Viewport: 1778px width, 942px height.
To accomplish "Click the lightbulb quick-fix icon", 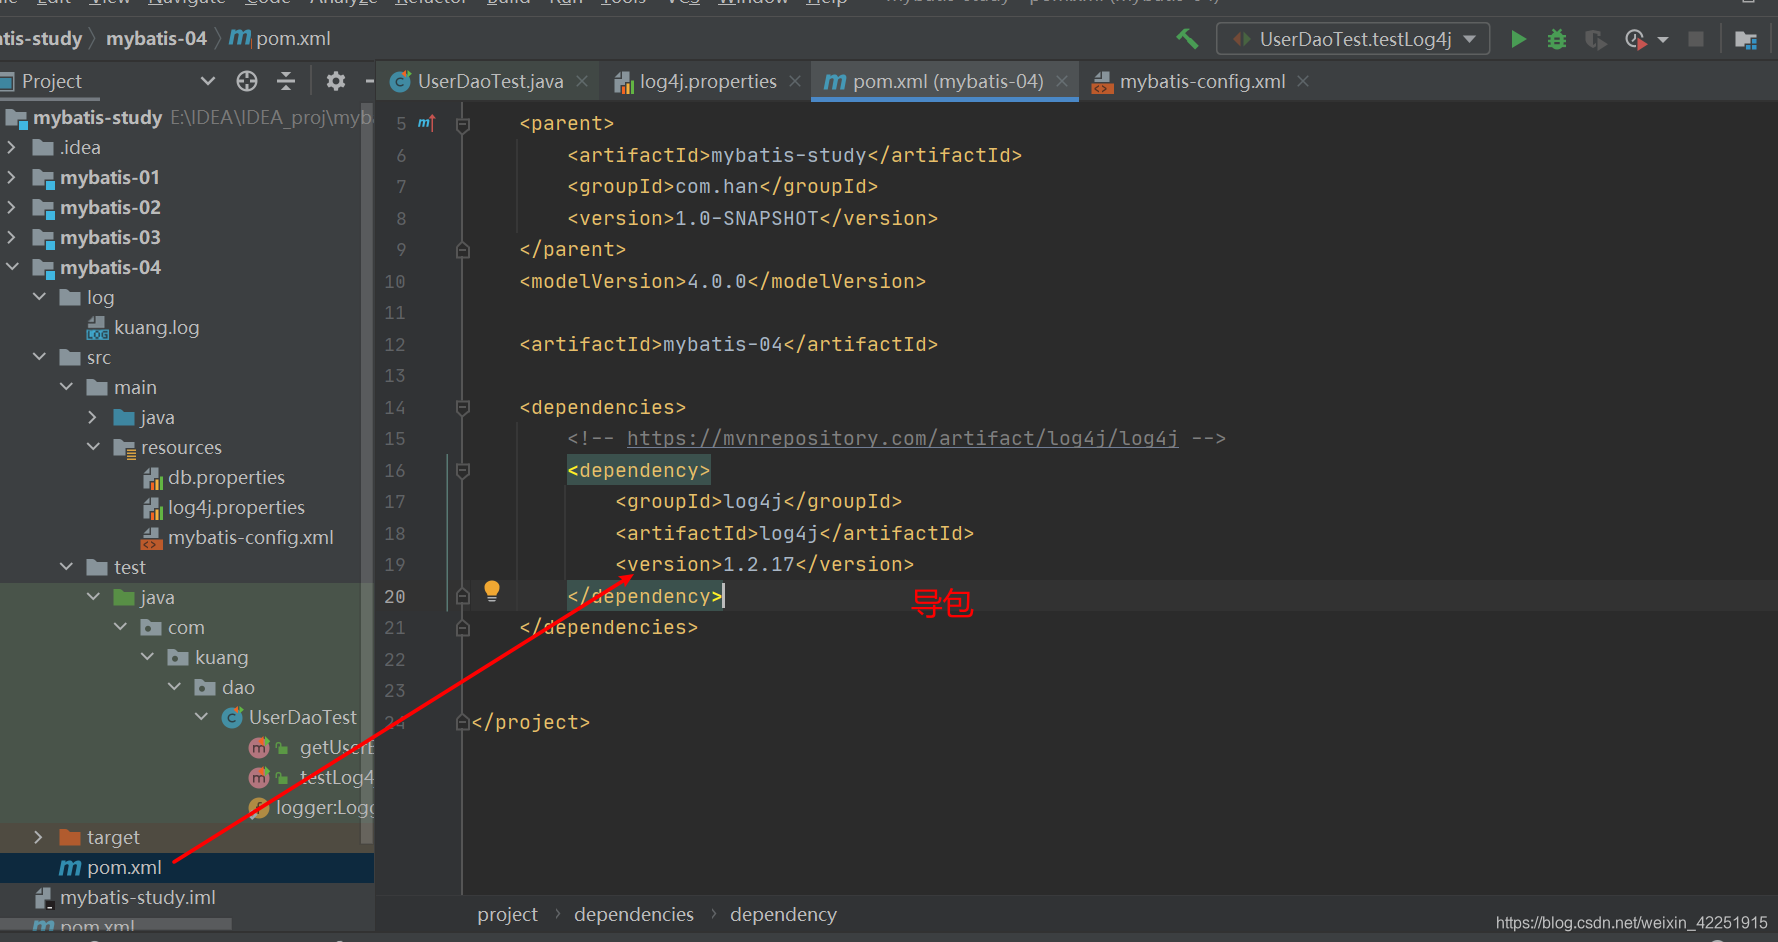I will (x=492, y=591).
